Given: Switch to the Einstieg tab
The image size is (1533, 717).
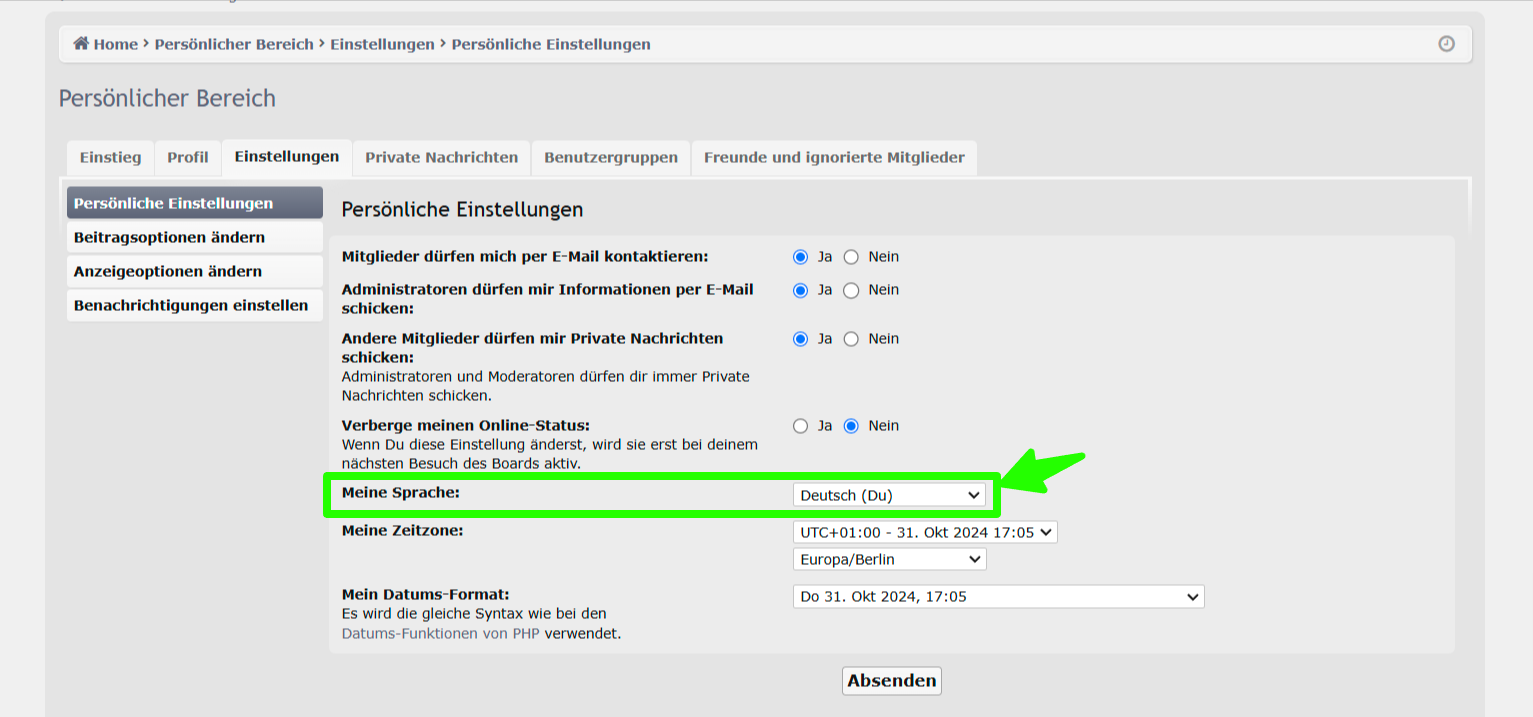Looking at the screenshot, I should tap(110, 158).
